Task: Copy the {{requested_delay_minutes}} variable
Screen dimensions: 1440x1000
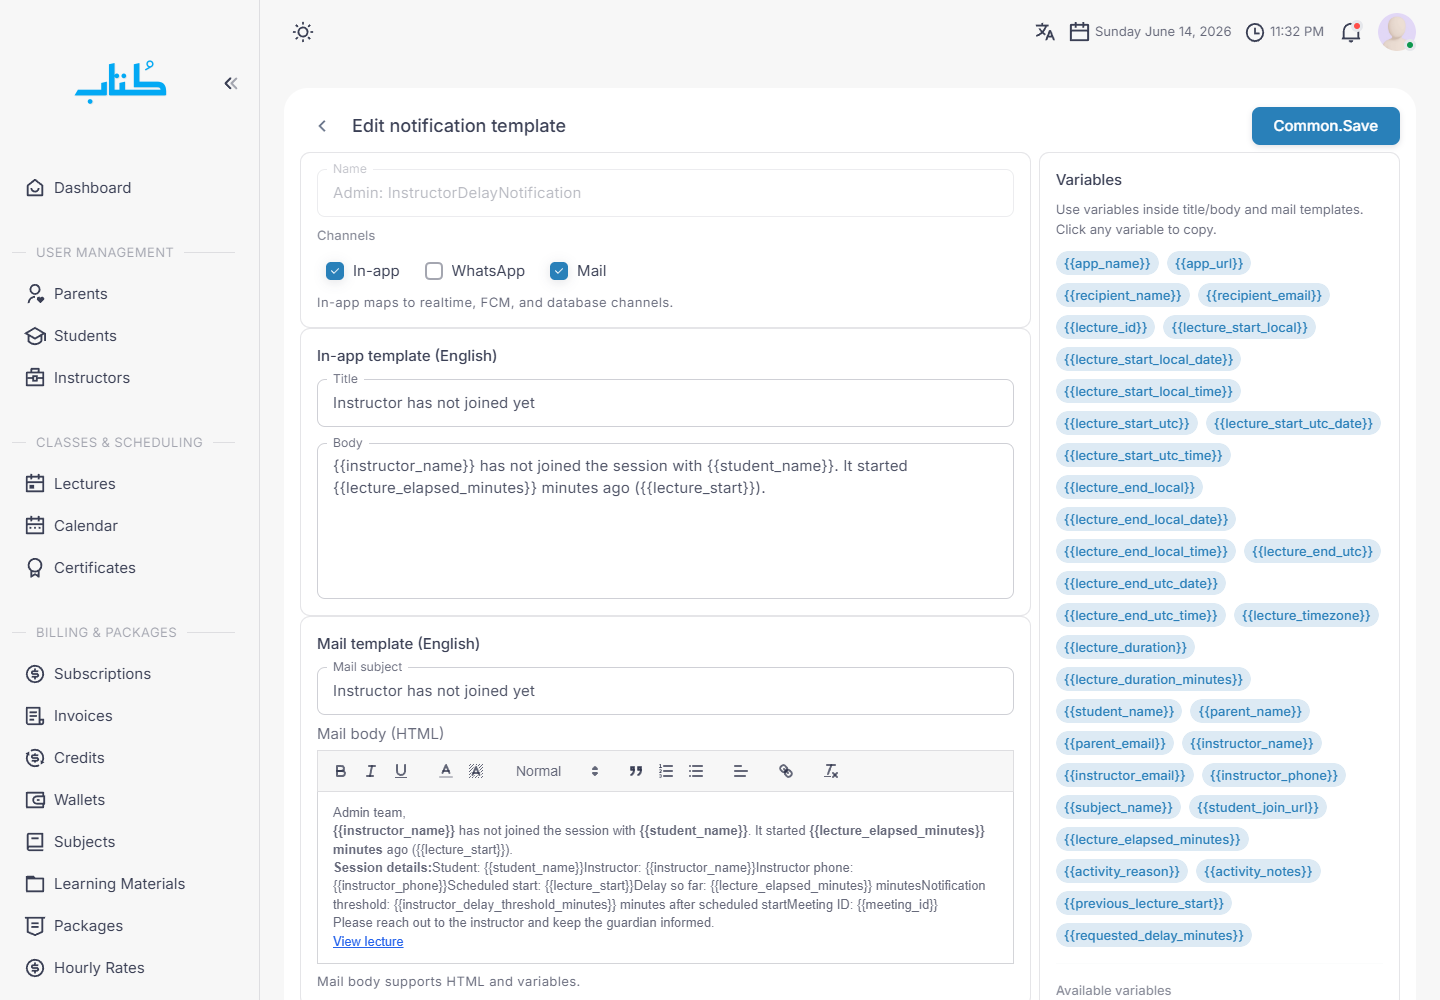Action: [x=1154, y=936]
